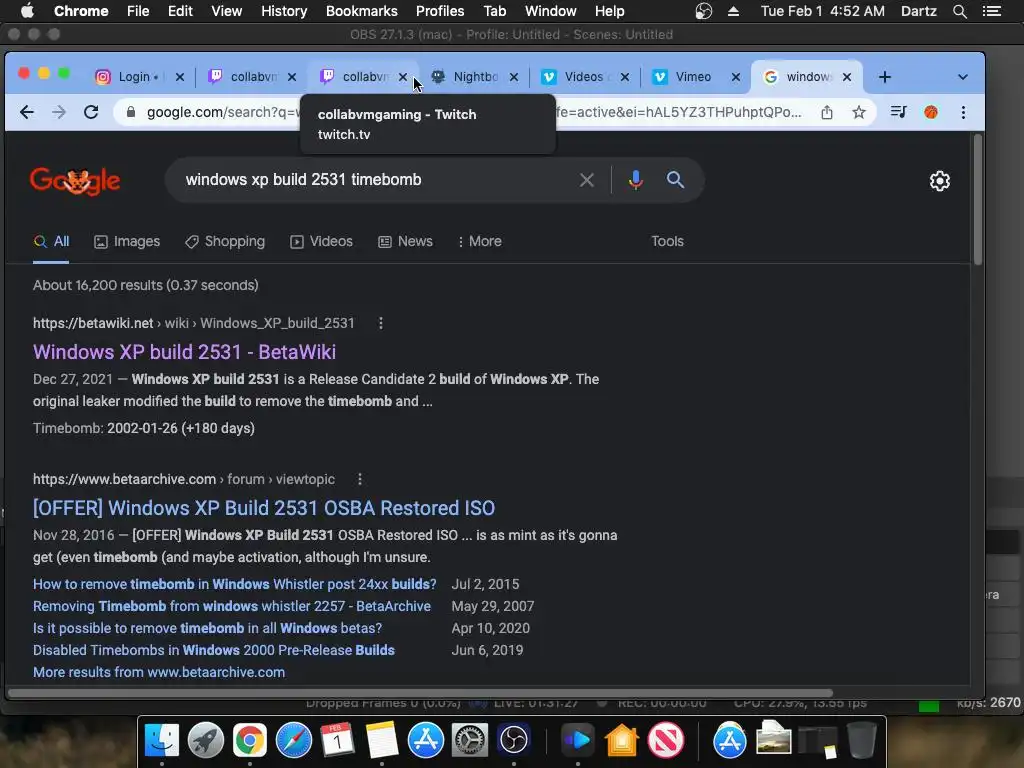
Task: Select the Images results tab
Action: coord(127,242)
